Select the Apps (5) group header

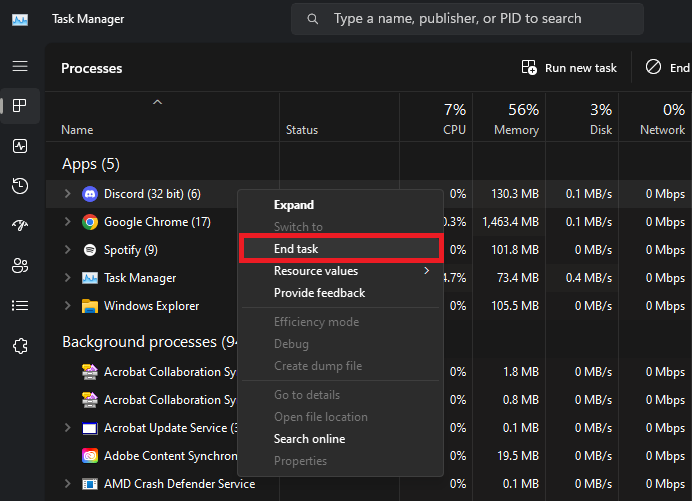91,164
